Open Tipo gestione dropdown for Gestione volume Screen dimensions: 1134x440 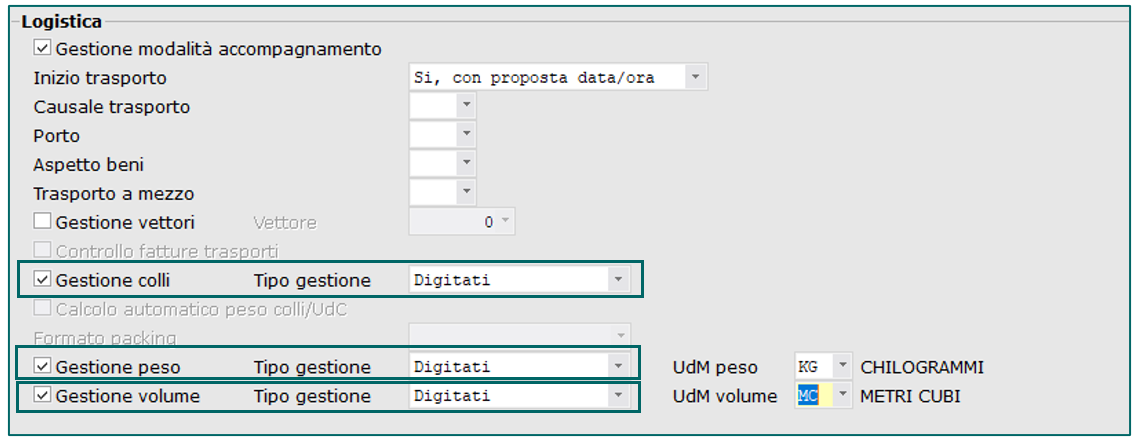point(618,396)
